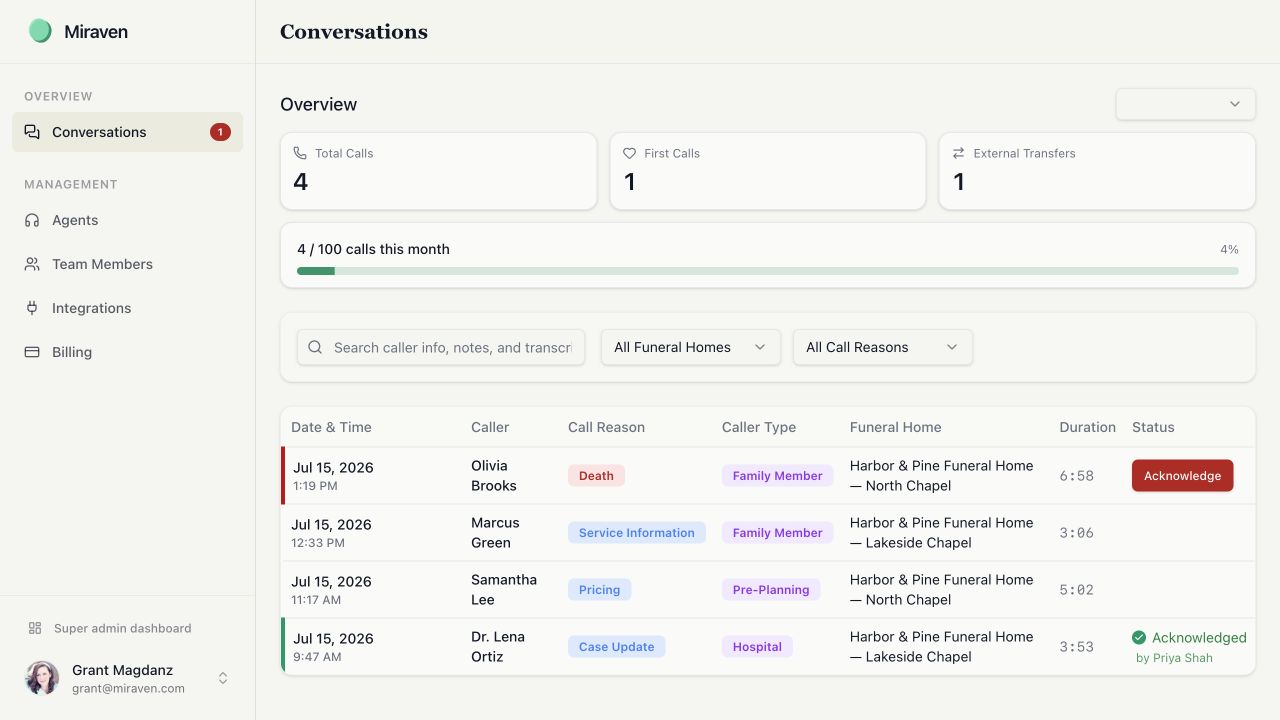Select the Service Information tag
The width and height of the screenshot is (1280, 720).
pyautogui.click(x=637, y=533)
